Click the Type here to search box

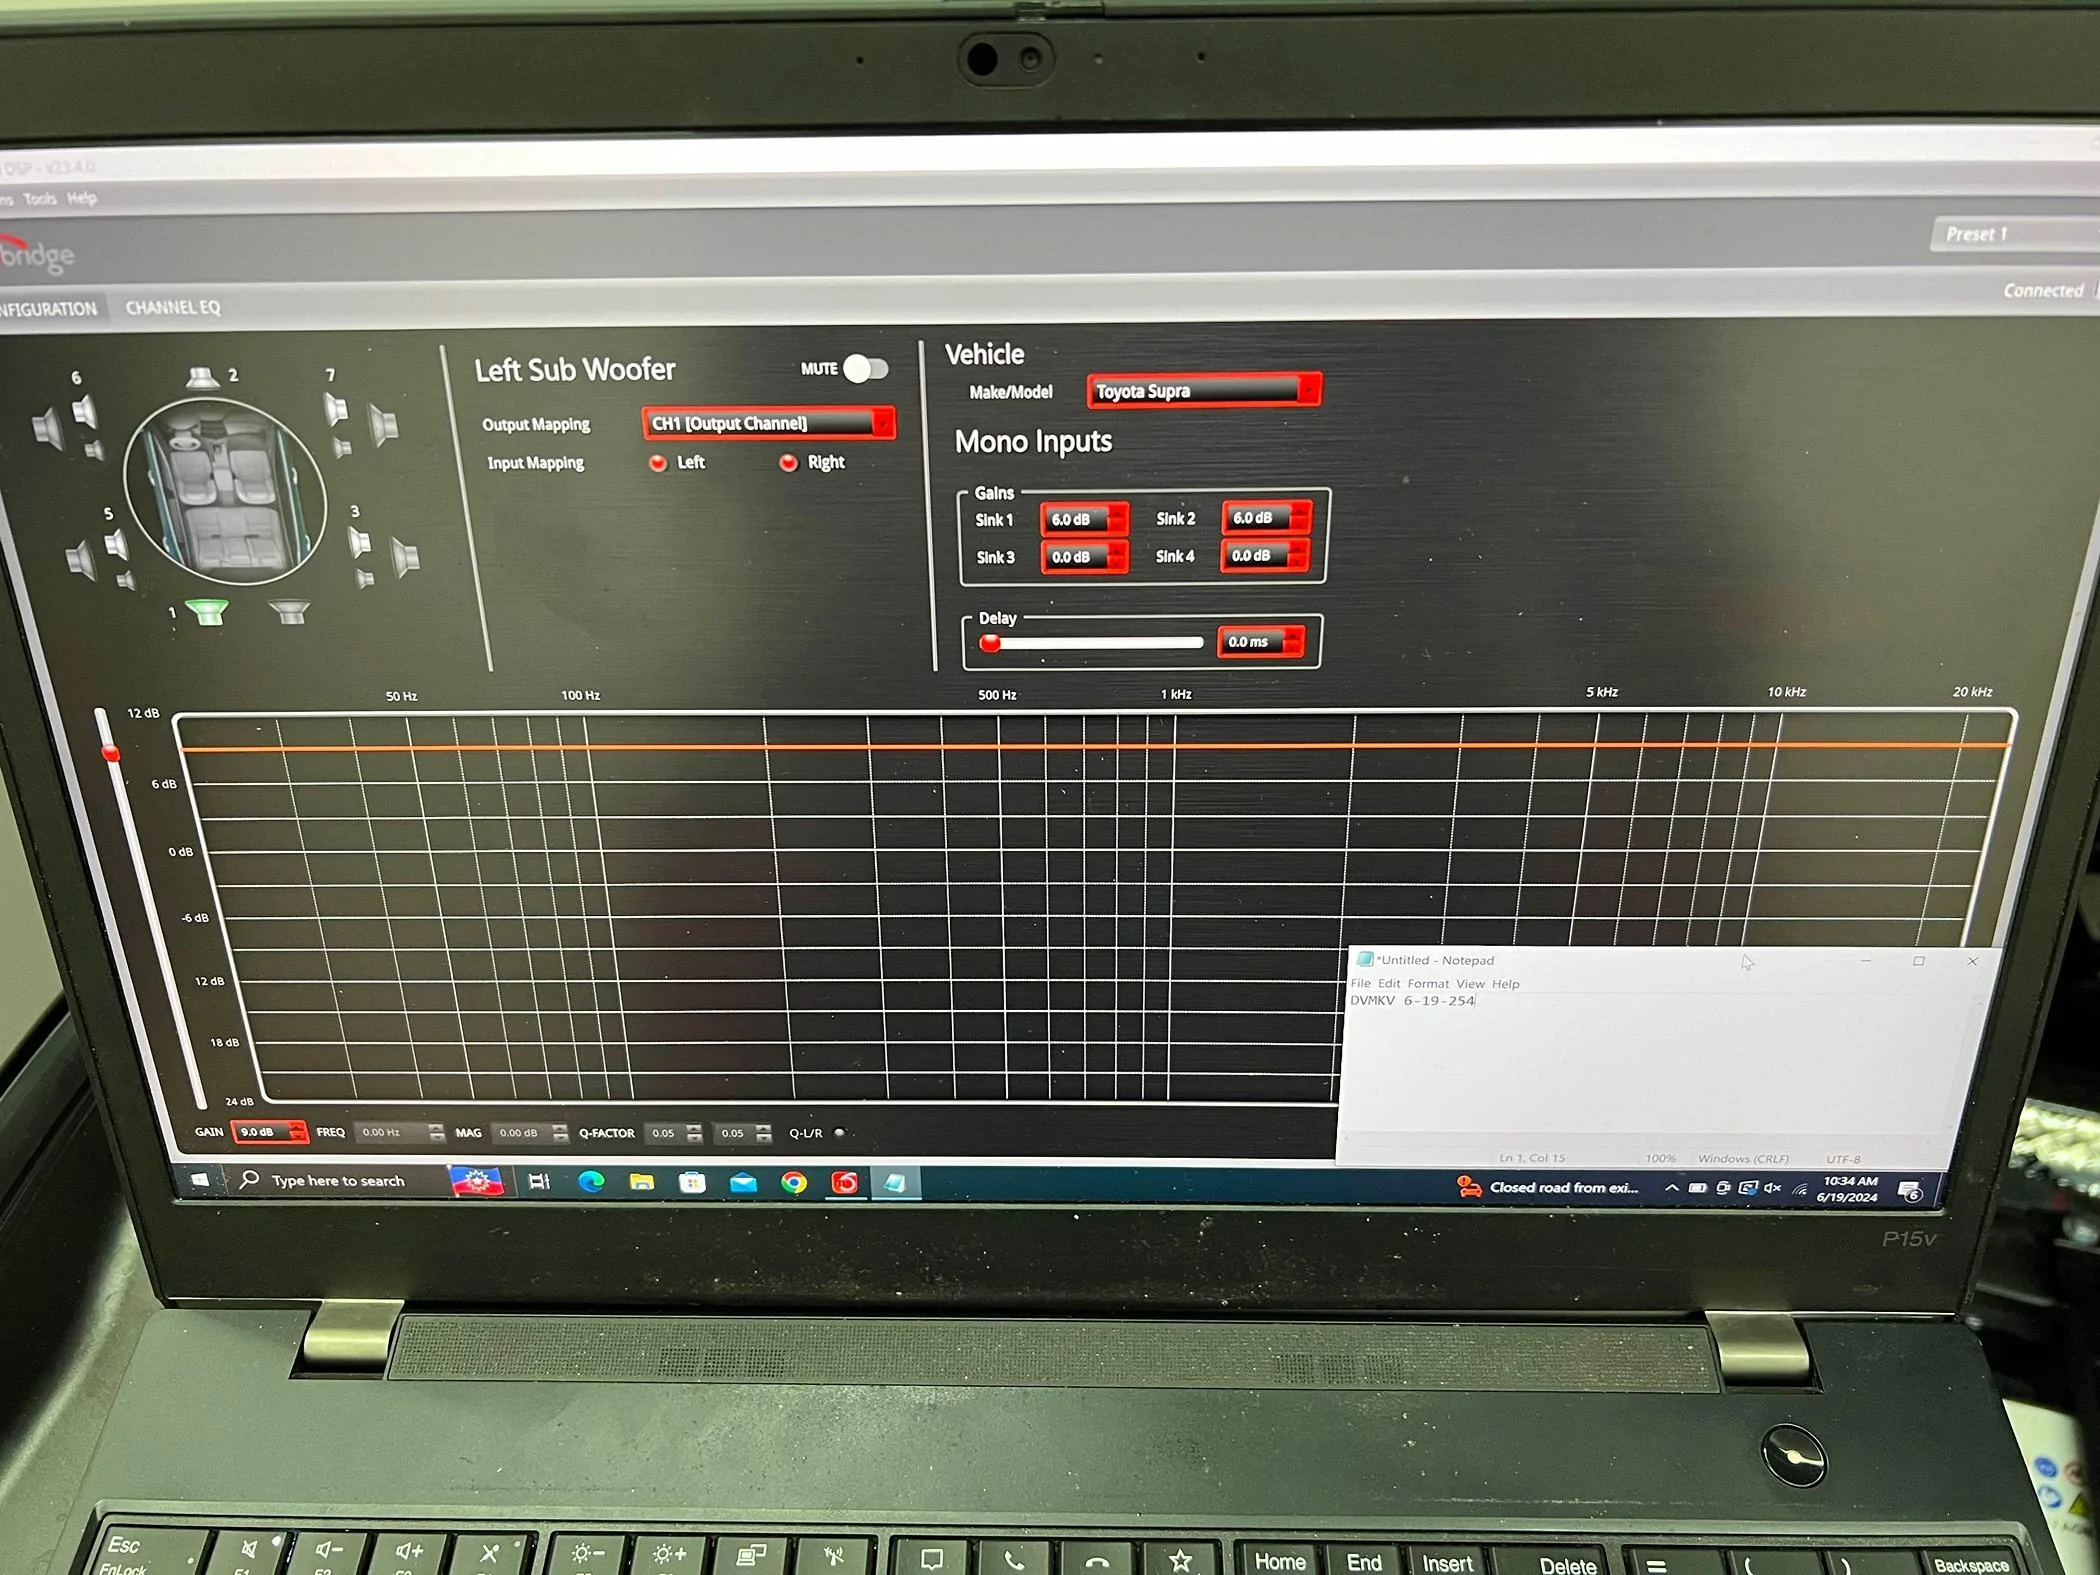point(338,1180)
